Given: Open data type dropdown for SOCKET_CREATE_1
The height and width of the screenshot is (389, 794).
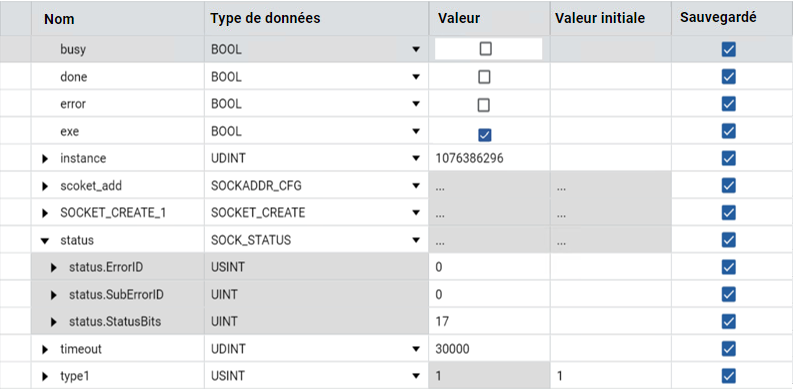Looking at the screenshot, I should [416, 213].
